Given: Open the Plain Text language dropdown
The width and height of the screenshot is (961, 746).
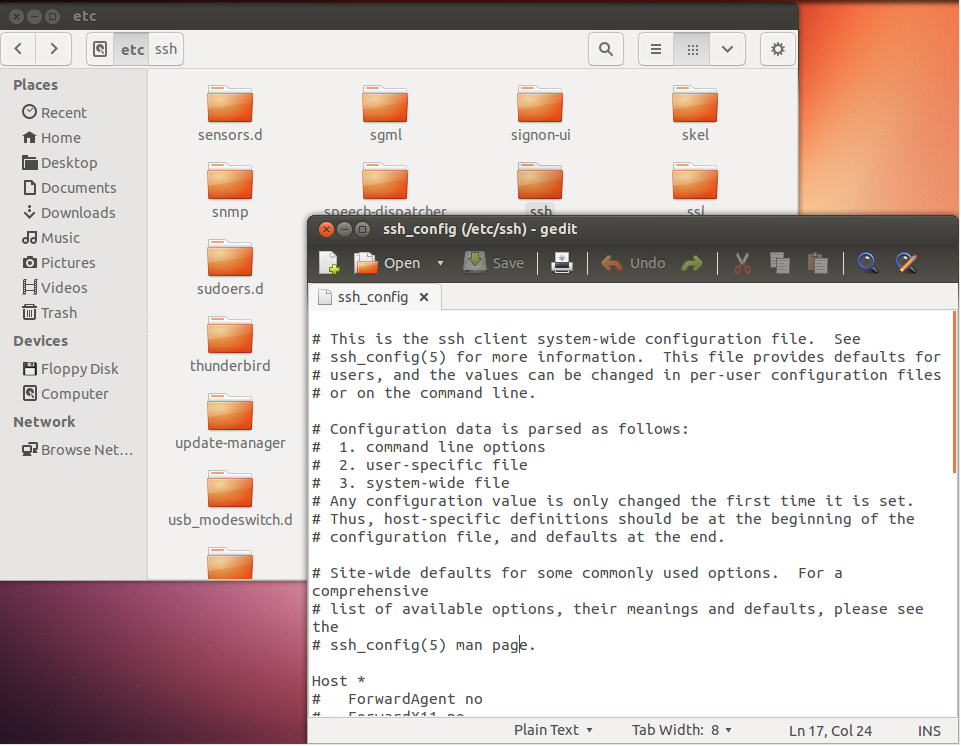Looking at the screenshot, I should (553, 730).
